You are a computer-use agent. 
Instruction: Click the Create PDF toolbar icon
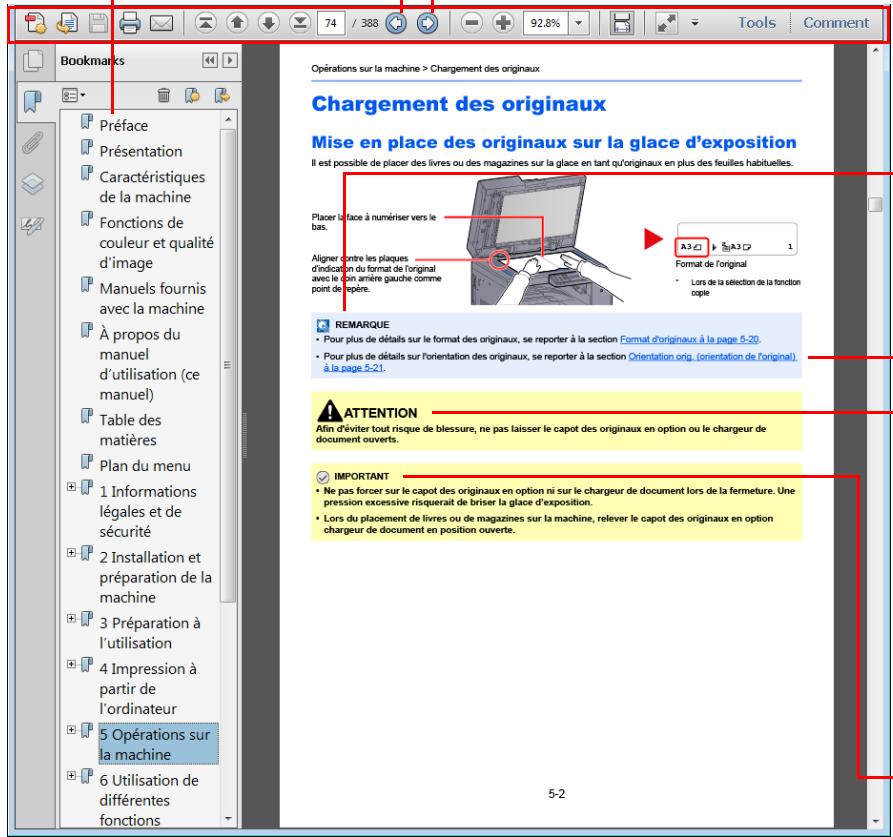35,23
